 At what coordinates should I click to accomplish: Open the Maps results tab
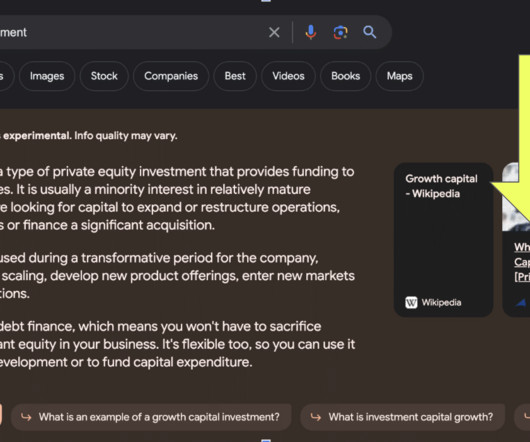coord(400,76)
